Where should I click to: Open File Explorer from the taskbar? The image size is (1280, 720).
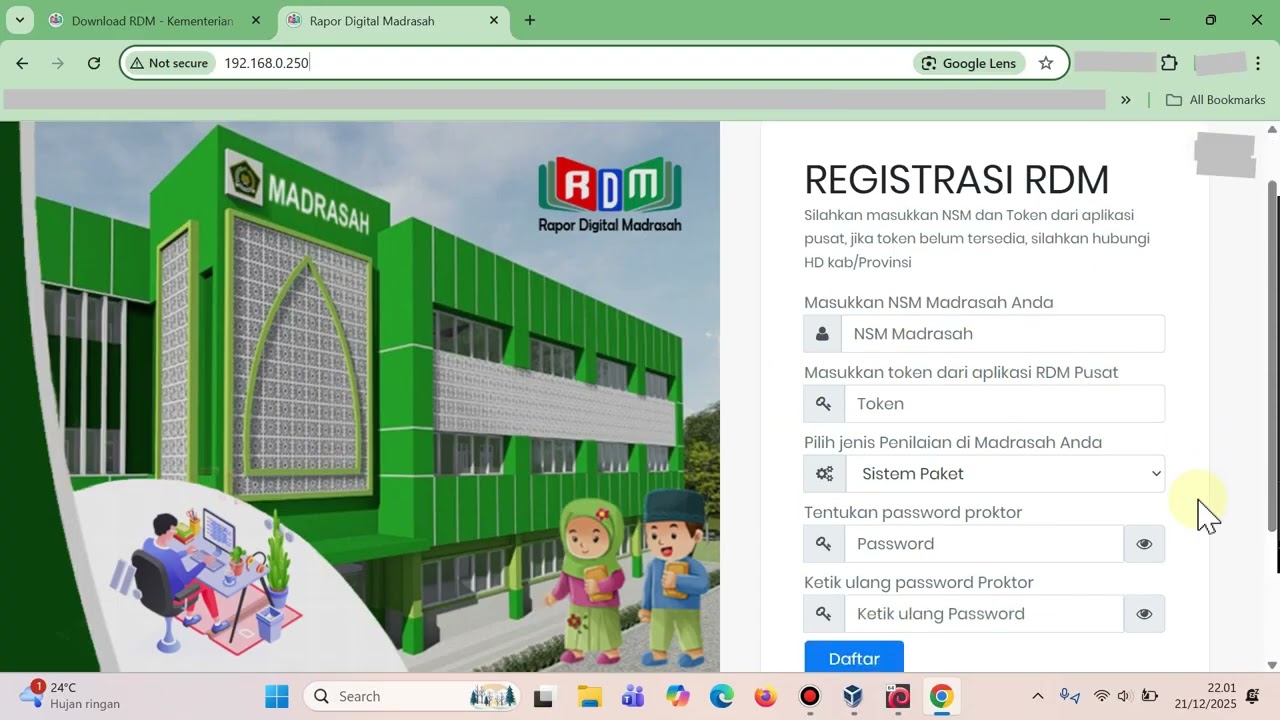pos(589,696)
